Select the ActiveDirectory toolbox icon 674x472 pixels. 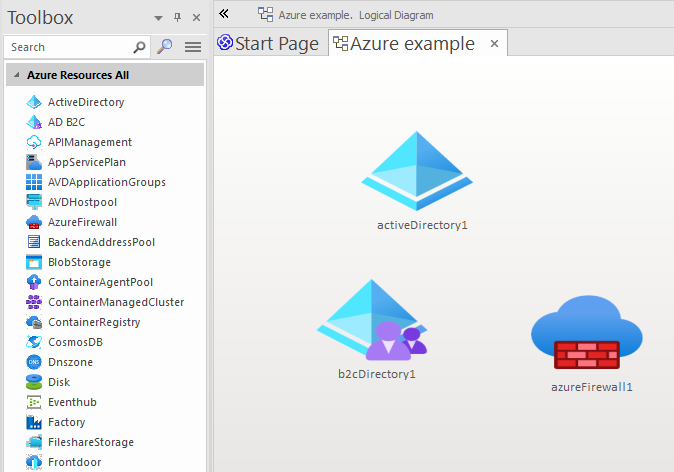click(34, 102)
